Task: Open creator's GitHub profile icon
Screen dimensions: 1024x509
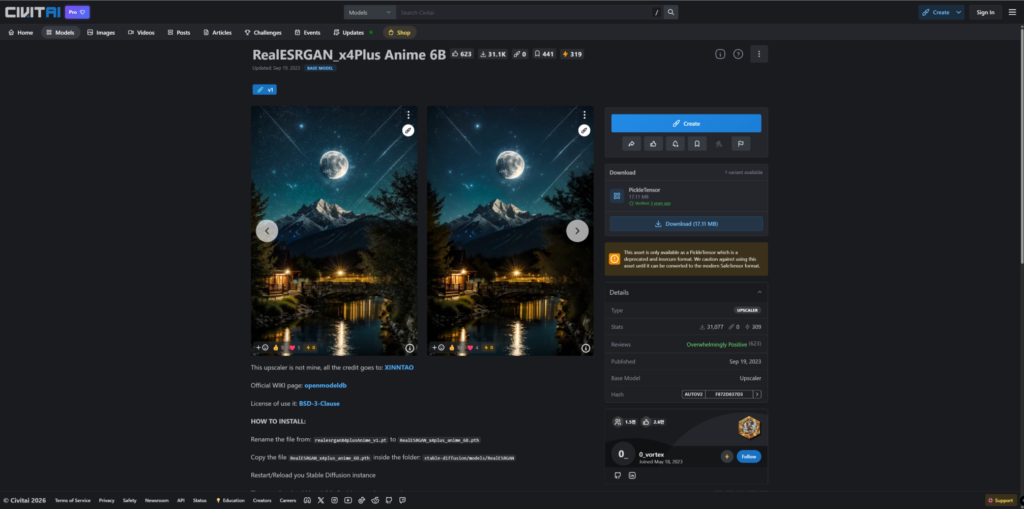Action: [618, 475]
